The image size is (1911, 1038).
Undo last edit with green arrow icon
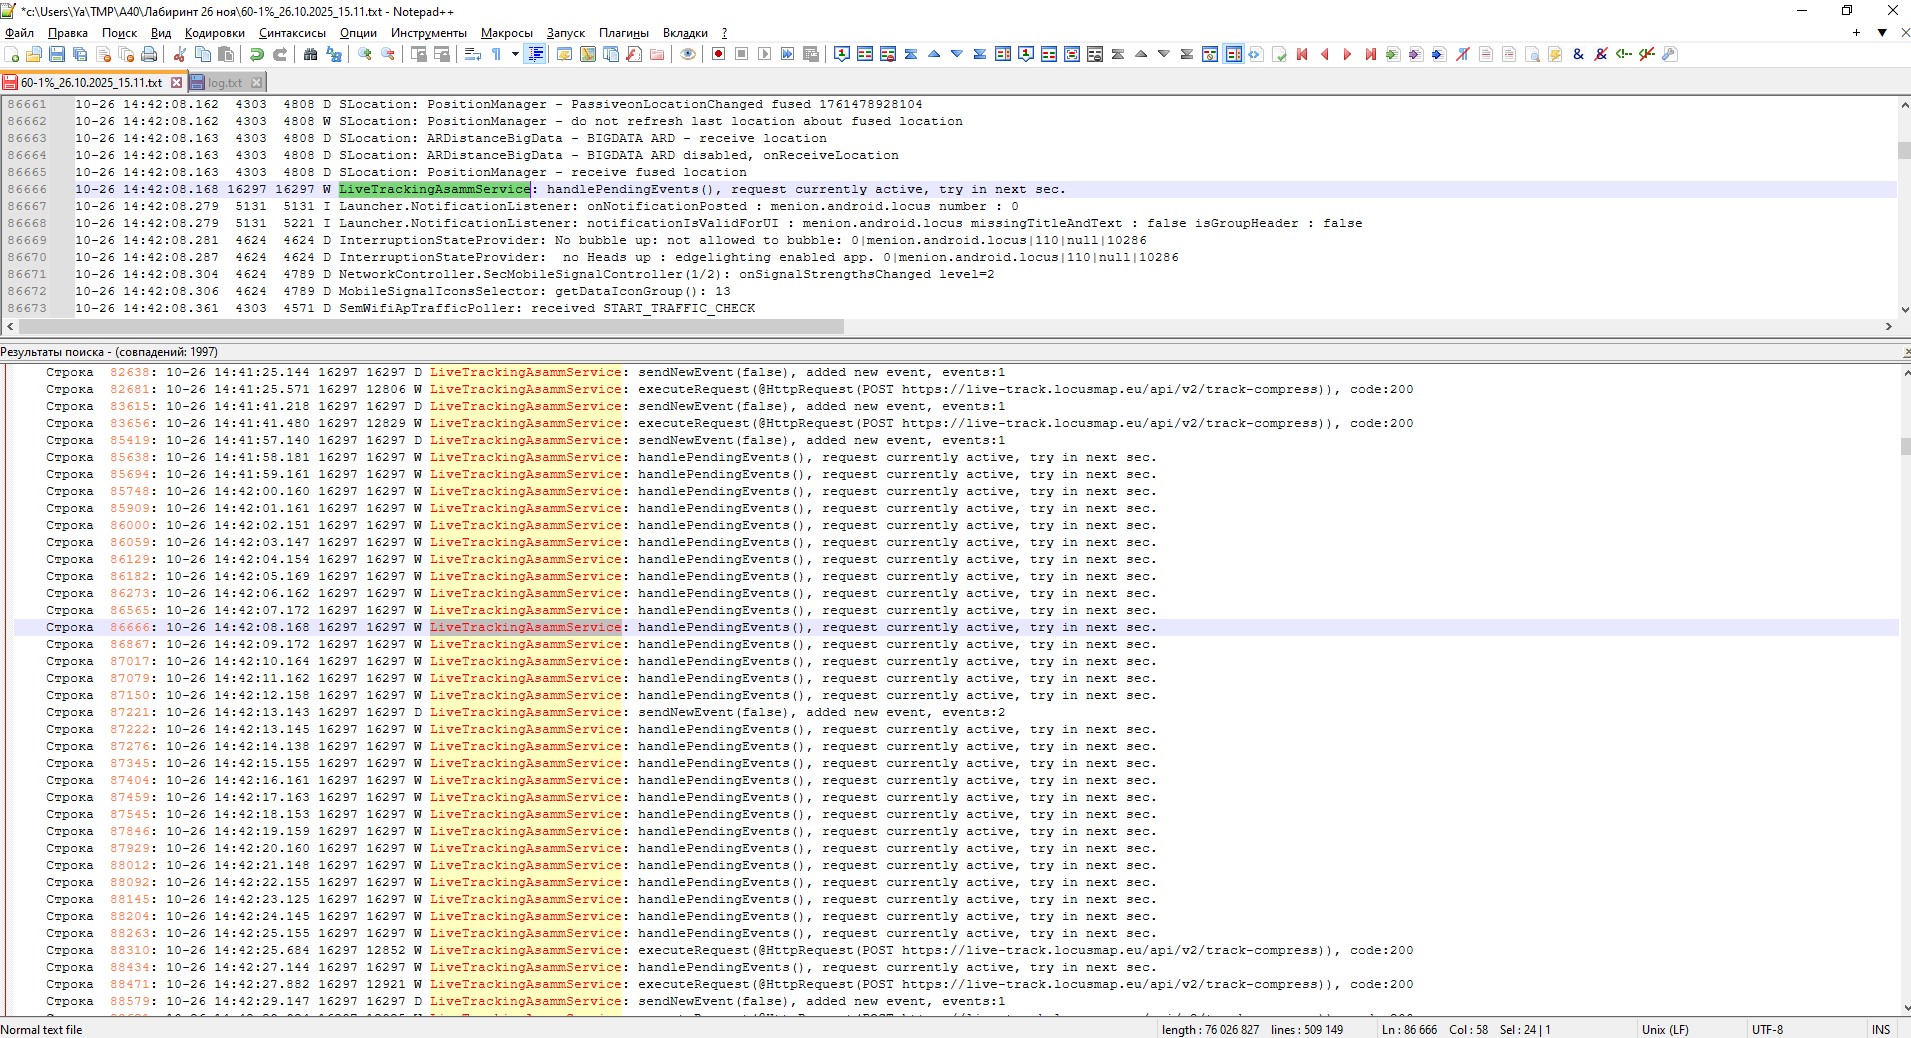(x=257, y=54)
